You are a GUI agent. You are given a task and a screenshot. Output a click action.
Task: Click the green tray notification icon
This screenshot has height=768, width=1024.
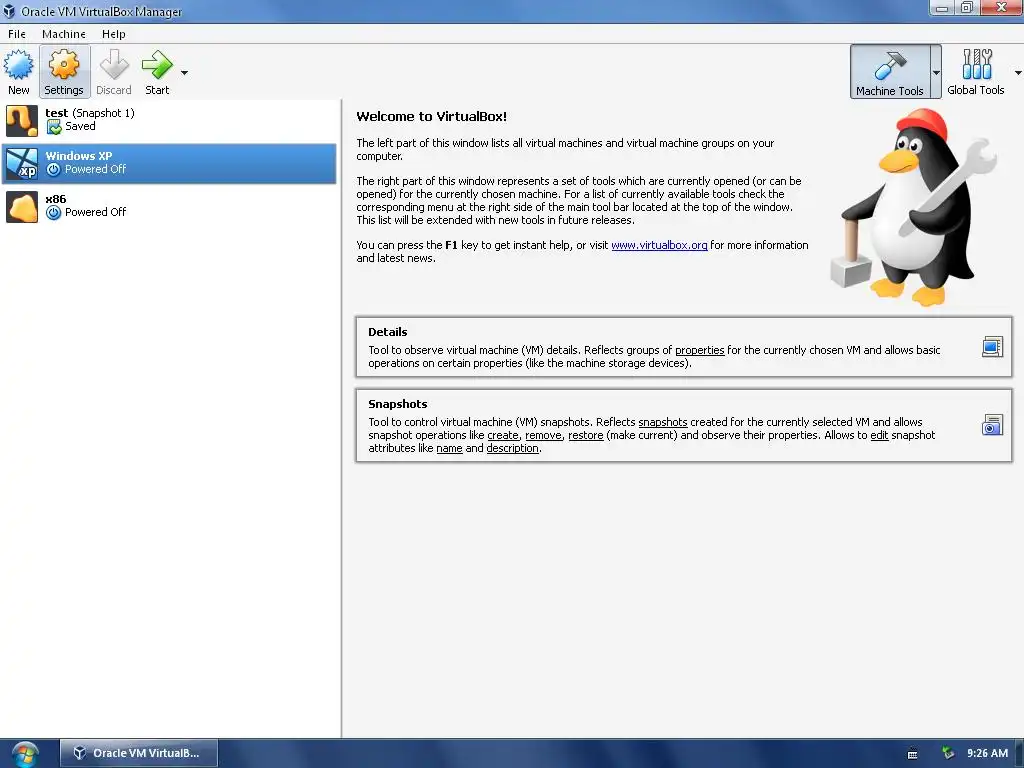[948, 753]
